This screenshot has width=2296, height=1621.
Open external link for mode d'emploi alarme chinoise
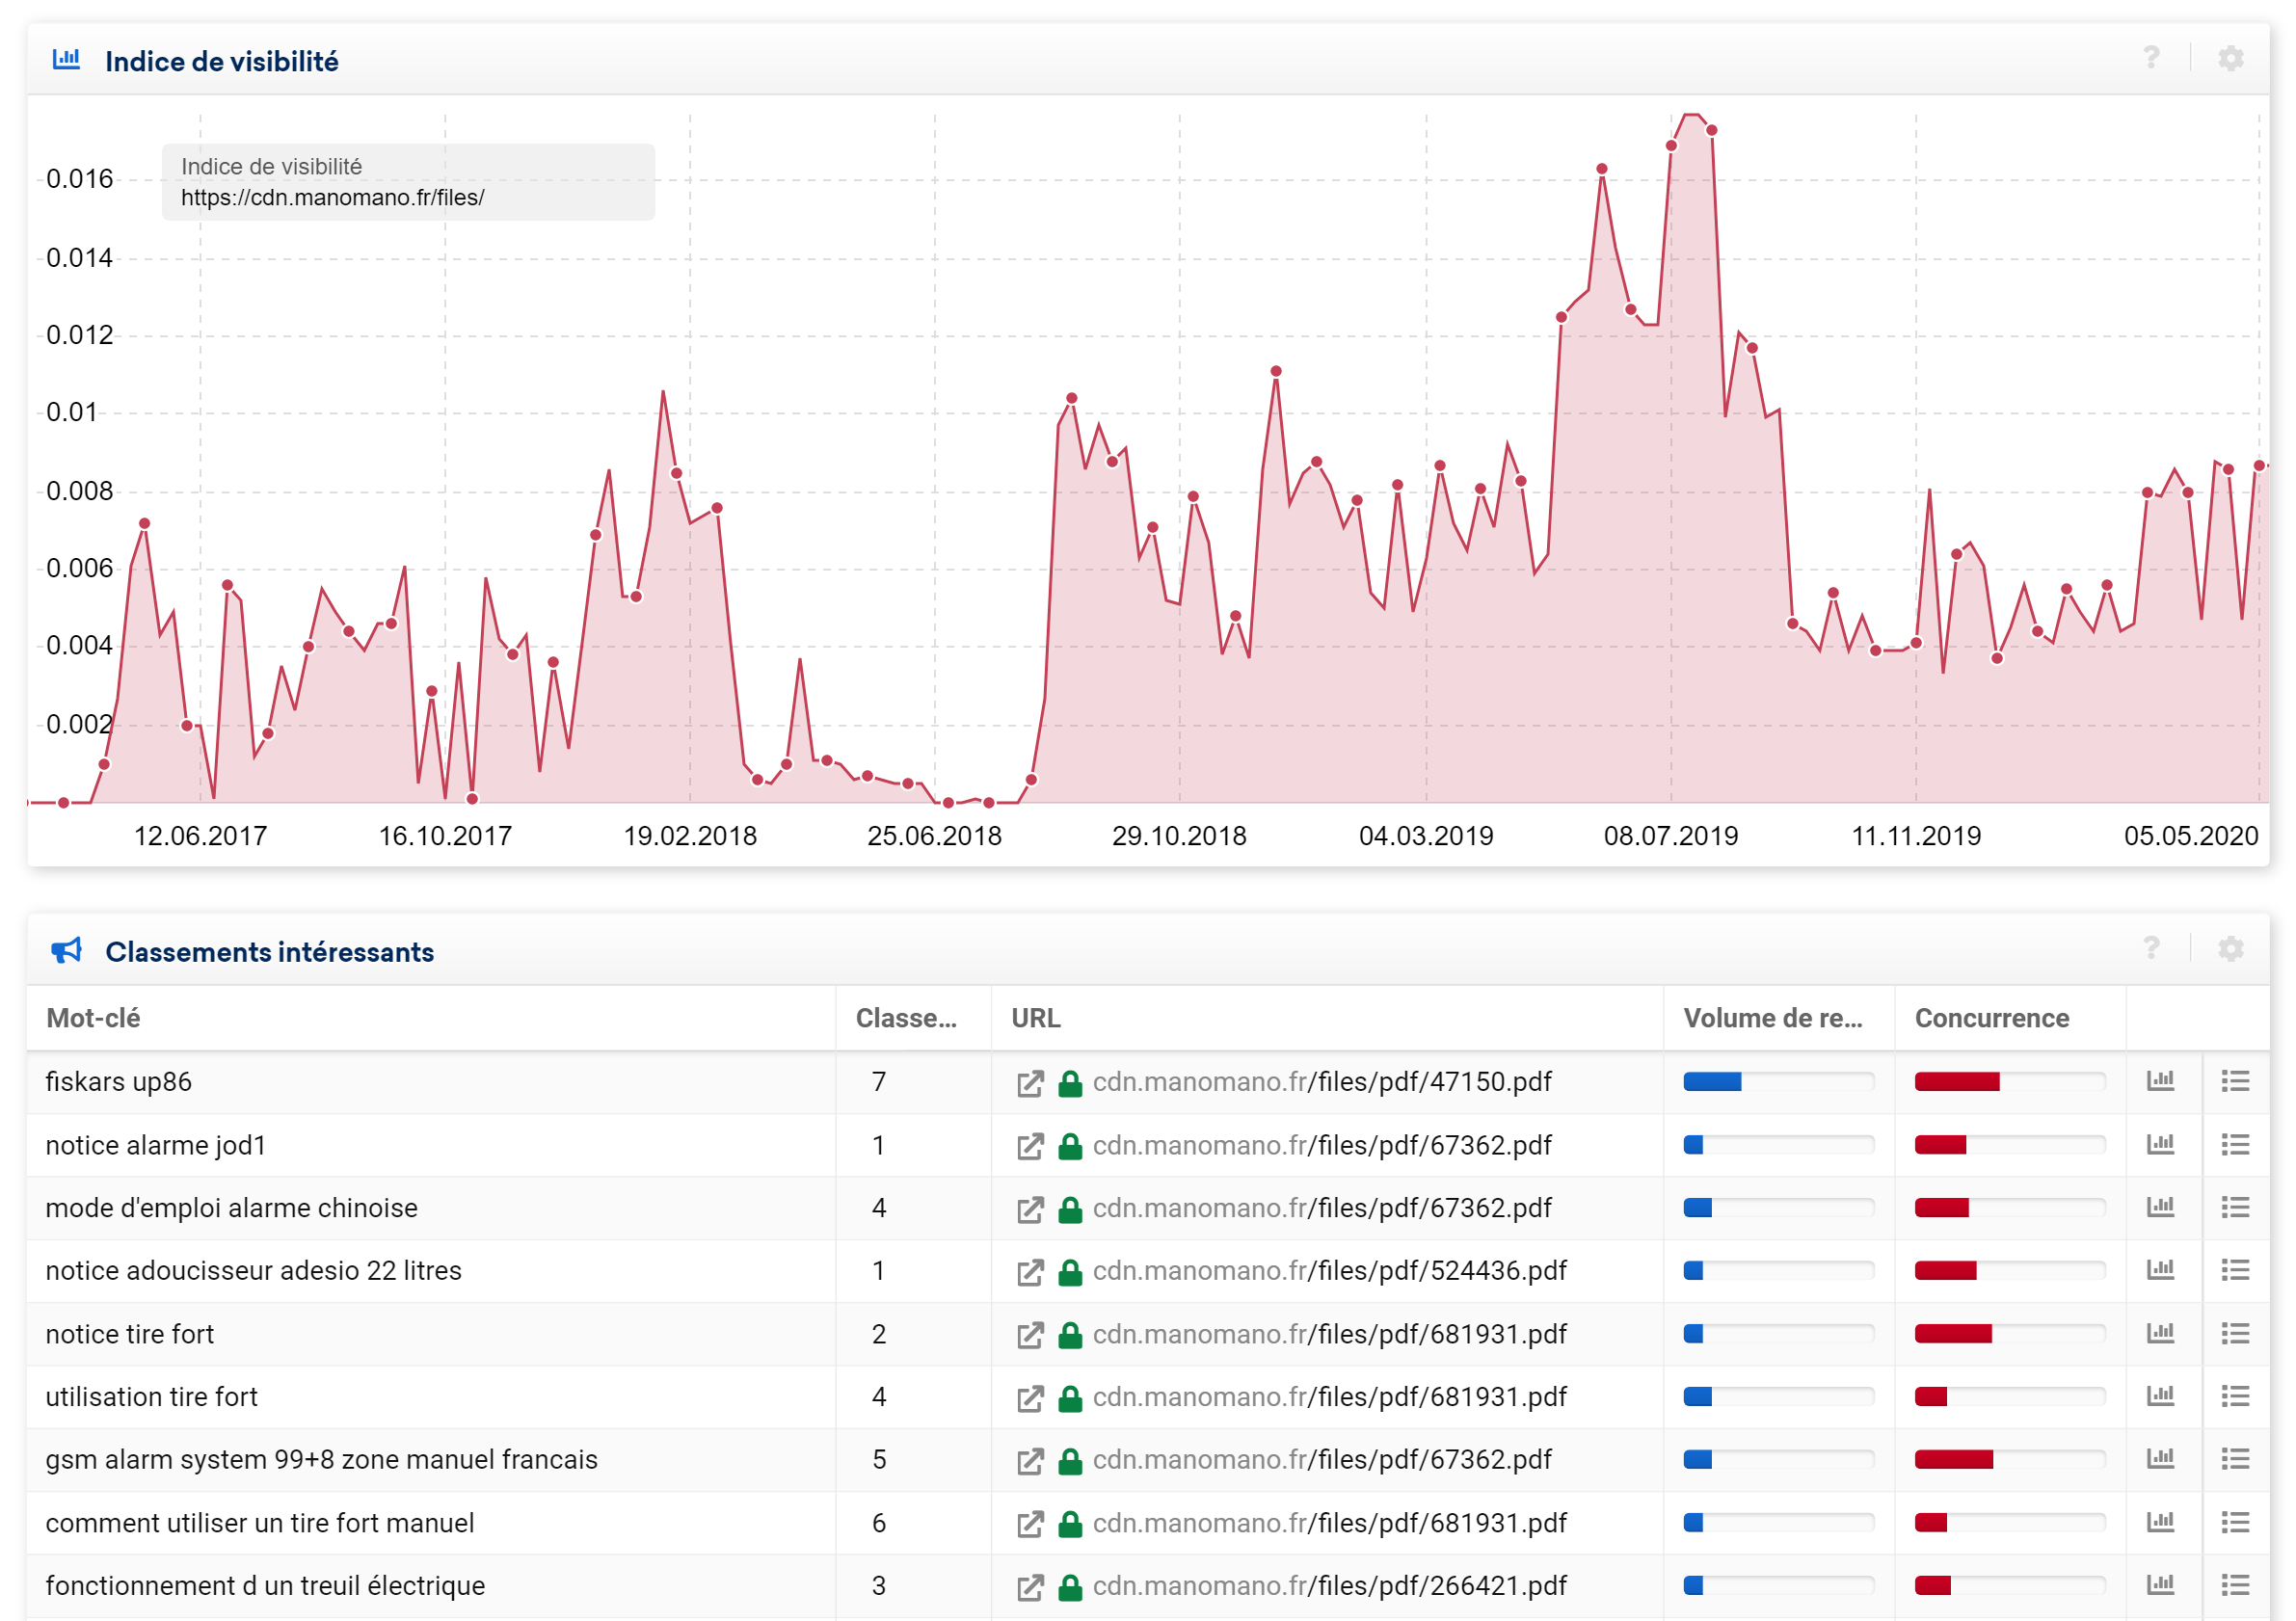(x=1030, y=1209)
